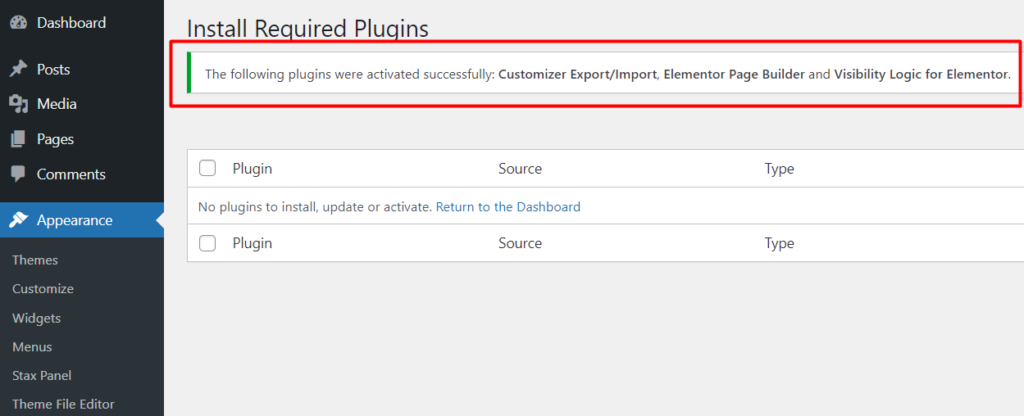Open the Posts menu
Image resolution: width=1024 pixels, height=416 pixels.
(x=54, y=69)
